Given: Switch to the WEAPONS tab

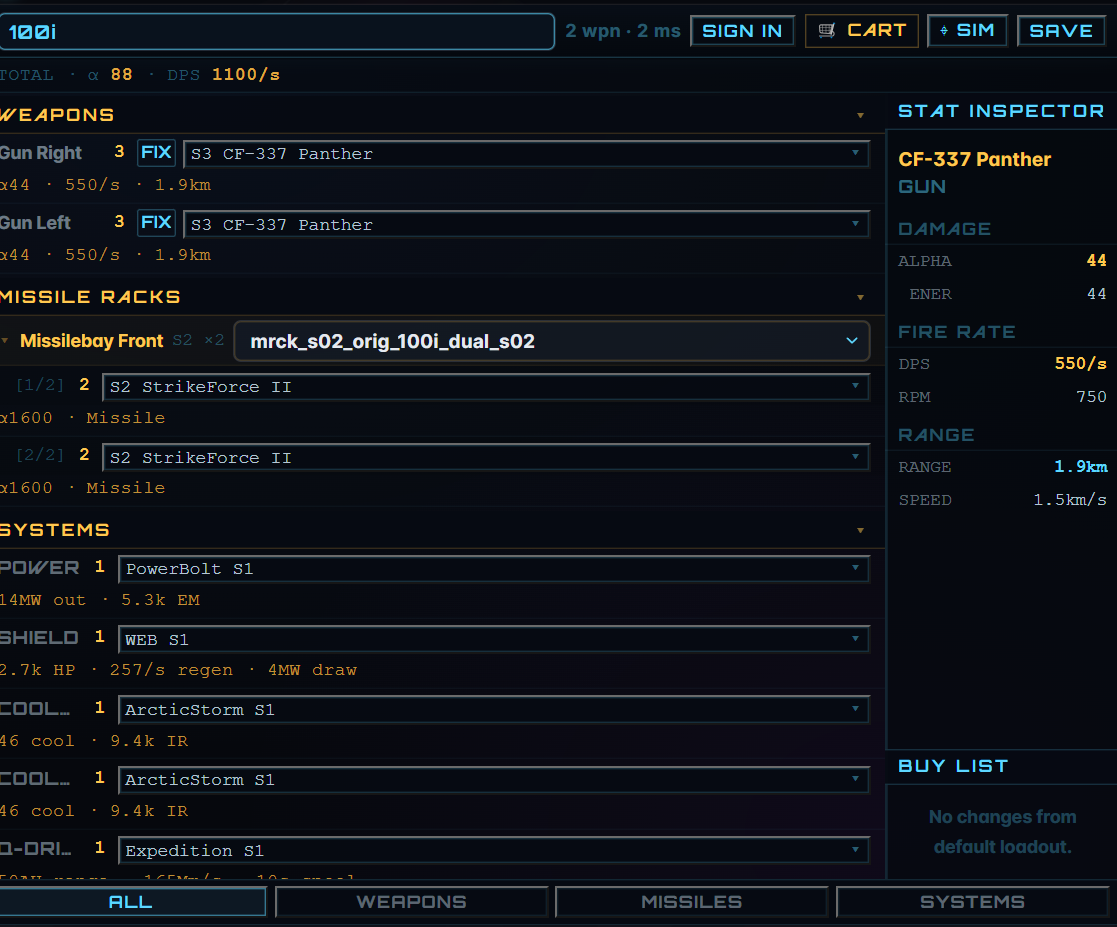Looking at the screenshot, I should coord(412,902).
